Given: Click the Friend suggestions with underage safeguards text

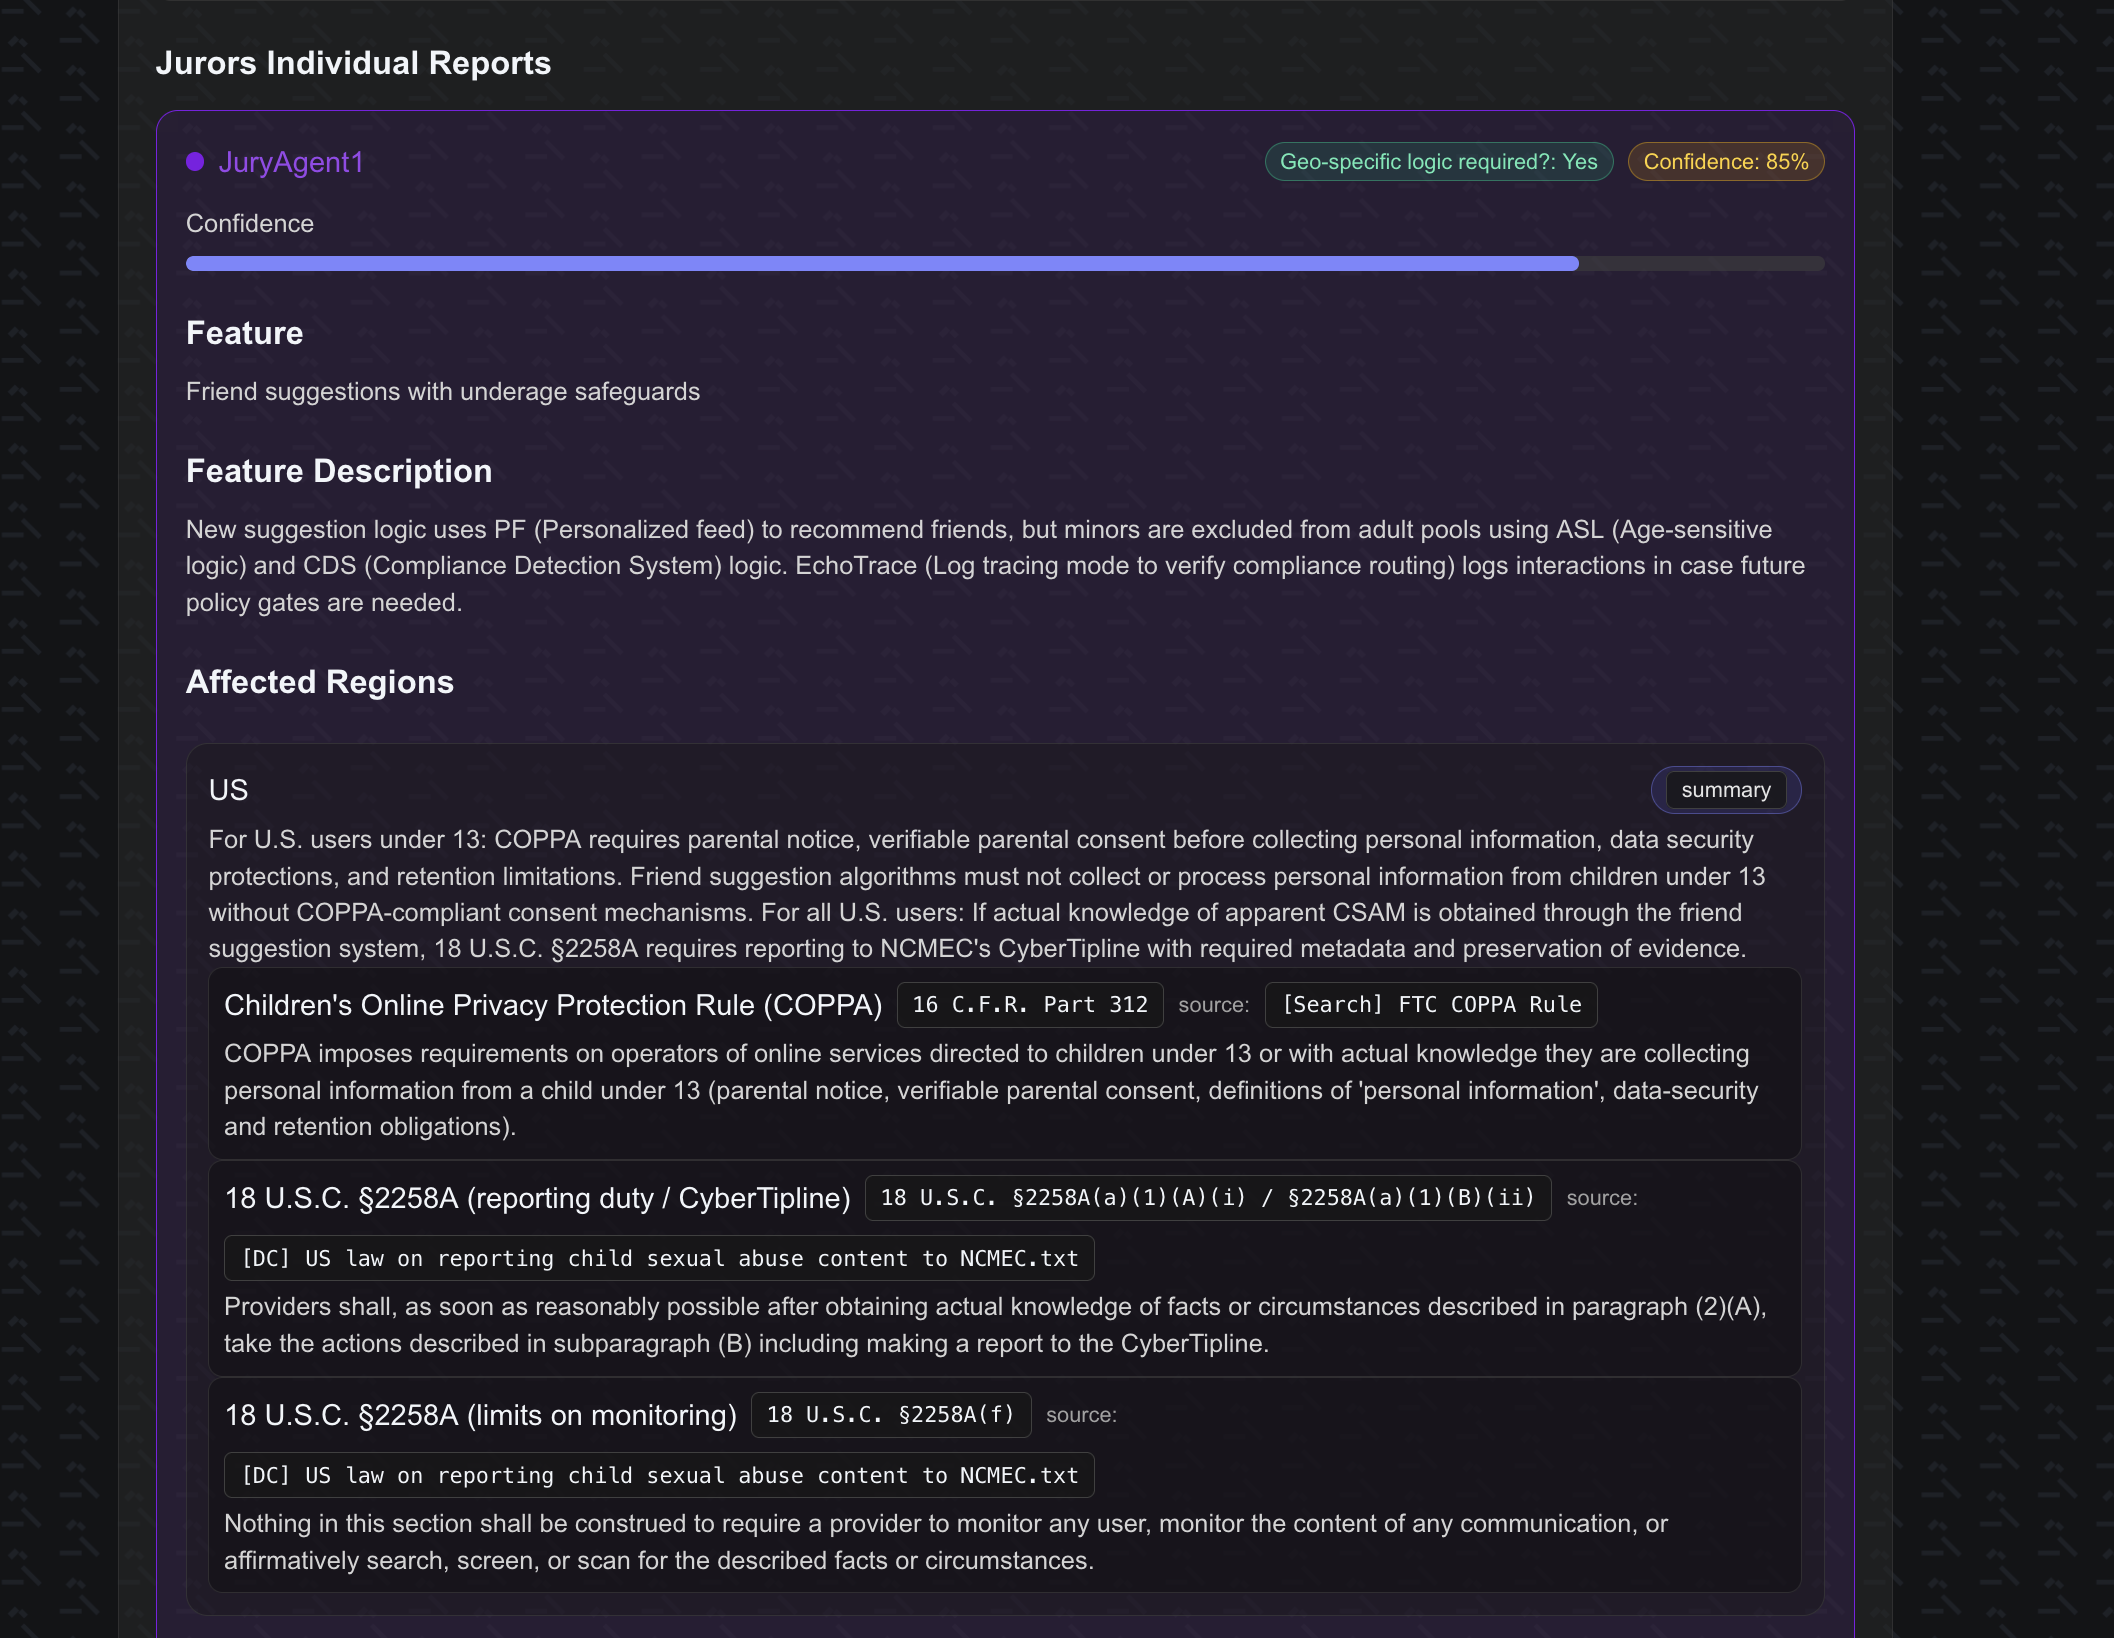Looking at the screenshot, I should (x=443, y=392).
